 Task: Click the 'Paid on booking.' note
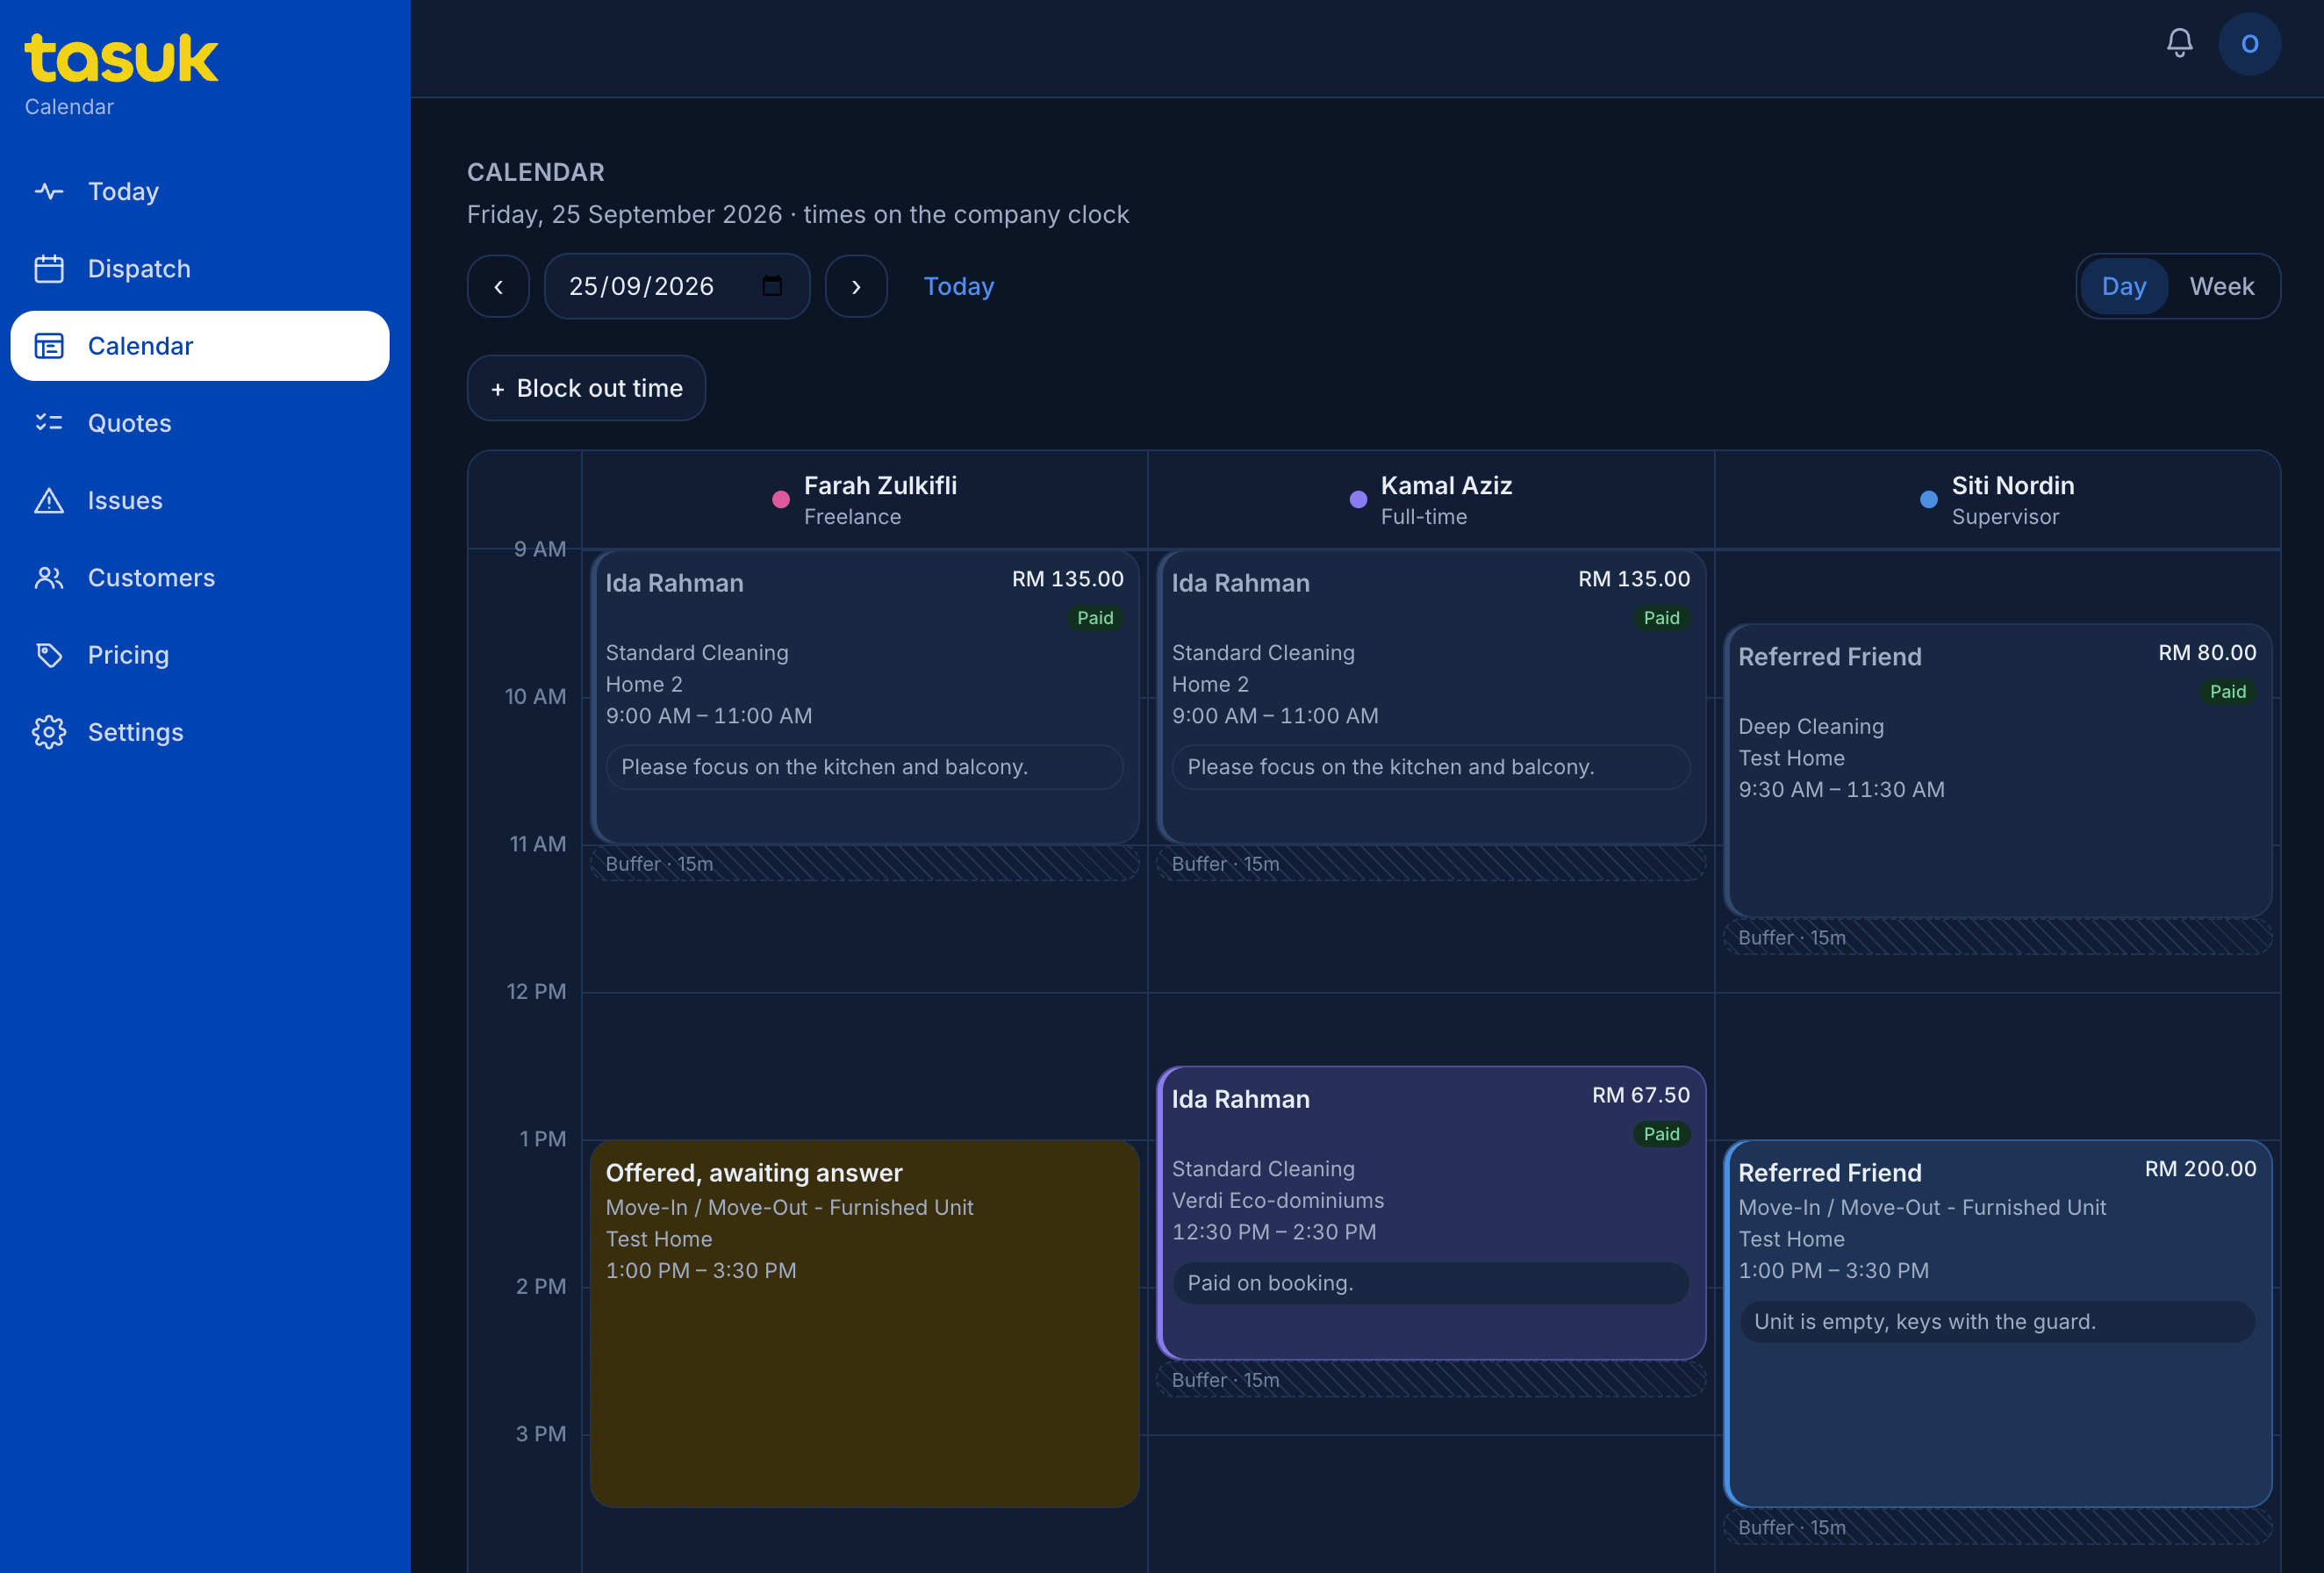(1430, 1283)
